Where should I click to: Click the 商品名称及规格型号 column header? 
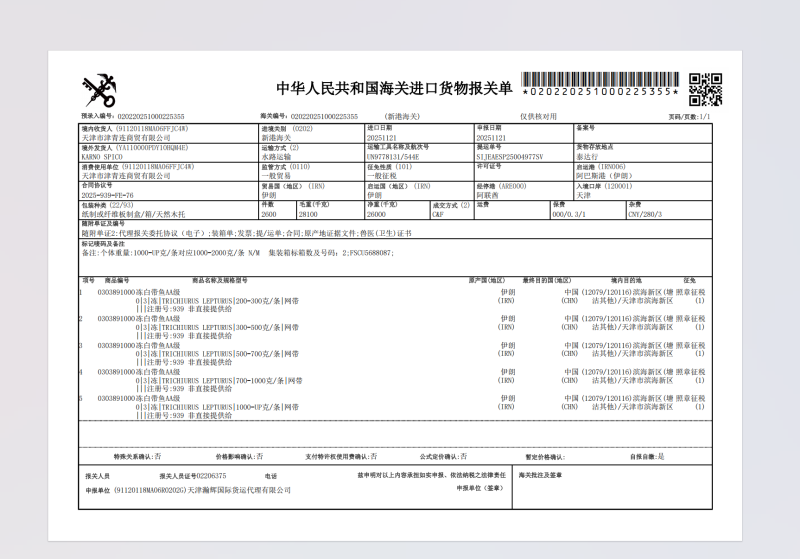pos(220,281)
